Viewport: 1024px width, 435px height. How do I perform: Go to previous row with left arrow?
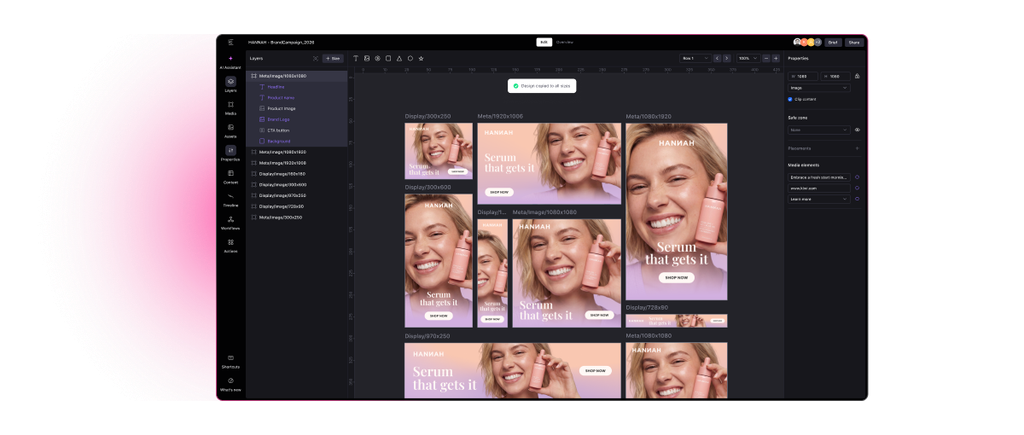click(717, 58)
